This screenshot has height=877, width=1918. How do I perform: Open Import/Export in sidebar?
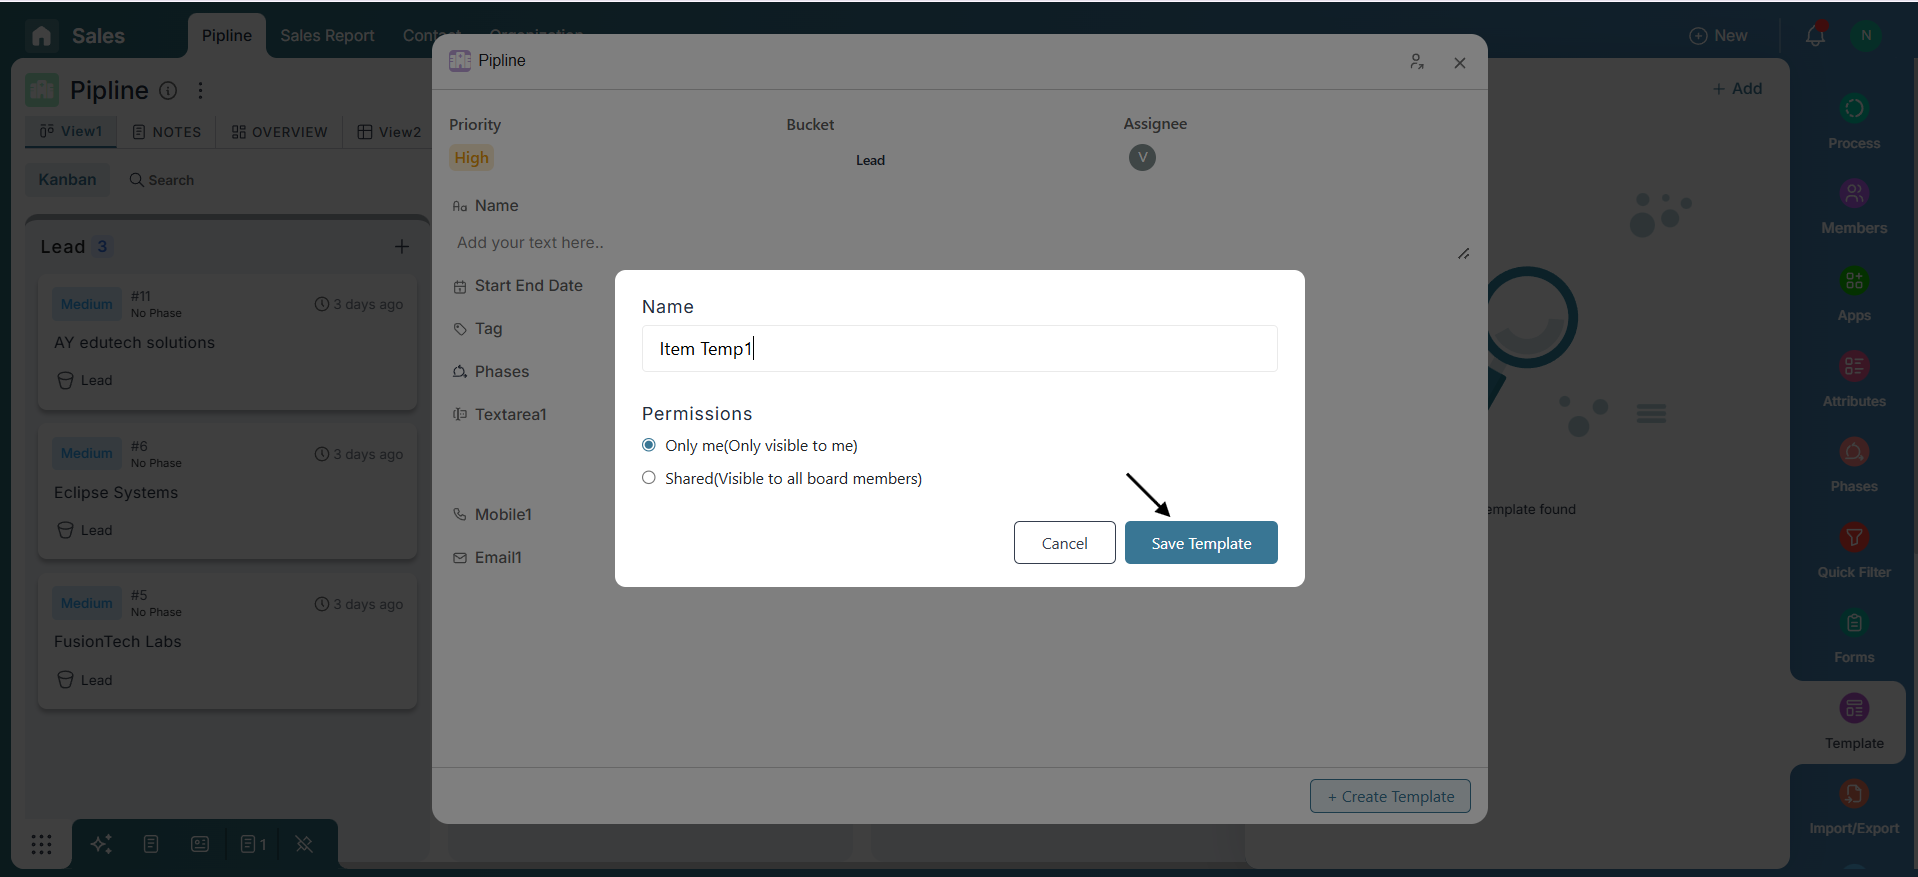[1853, 807]
